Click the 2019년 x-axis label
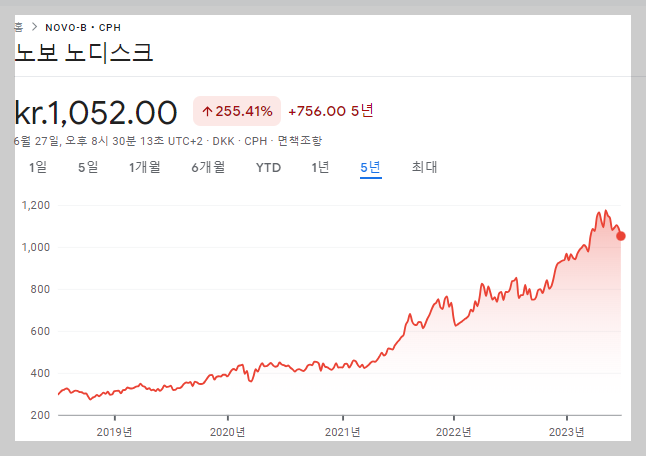The width and height of the screenshot is (646, 456). (x=115, y=432)
